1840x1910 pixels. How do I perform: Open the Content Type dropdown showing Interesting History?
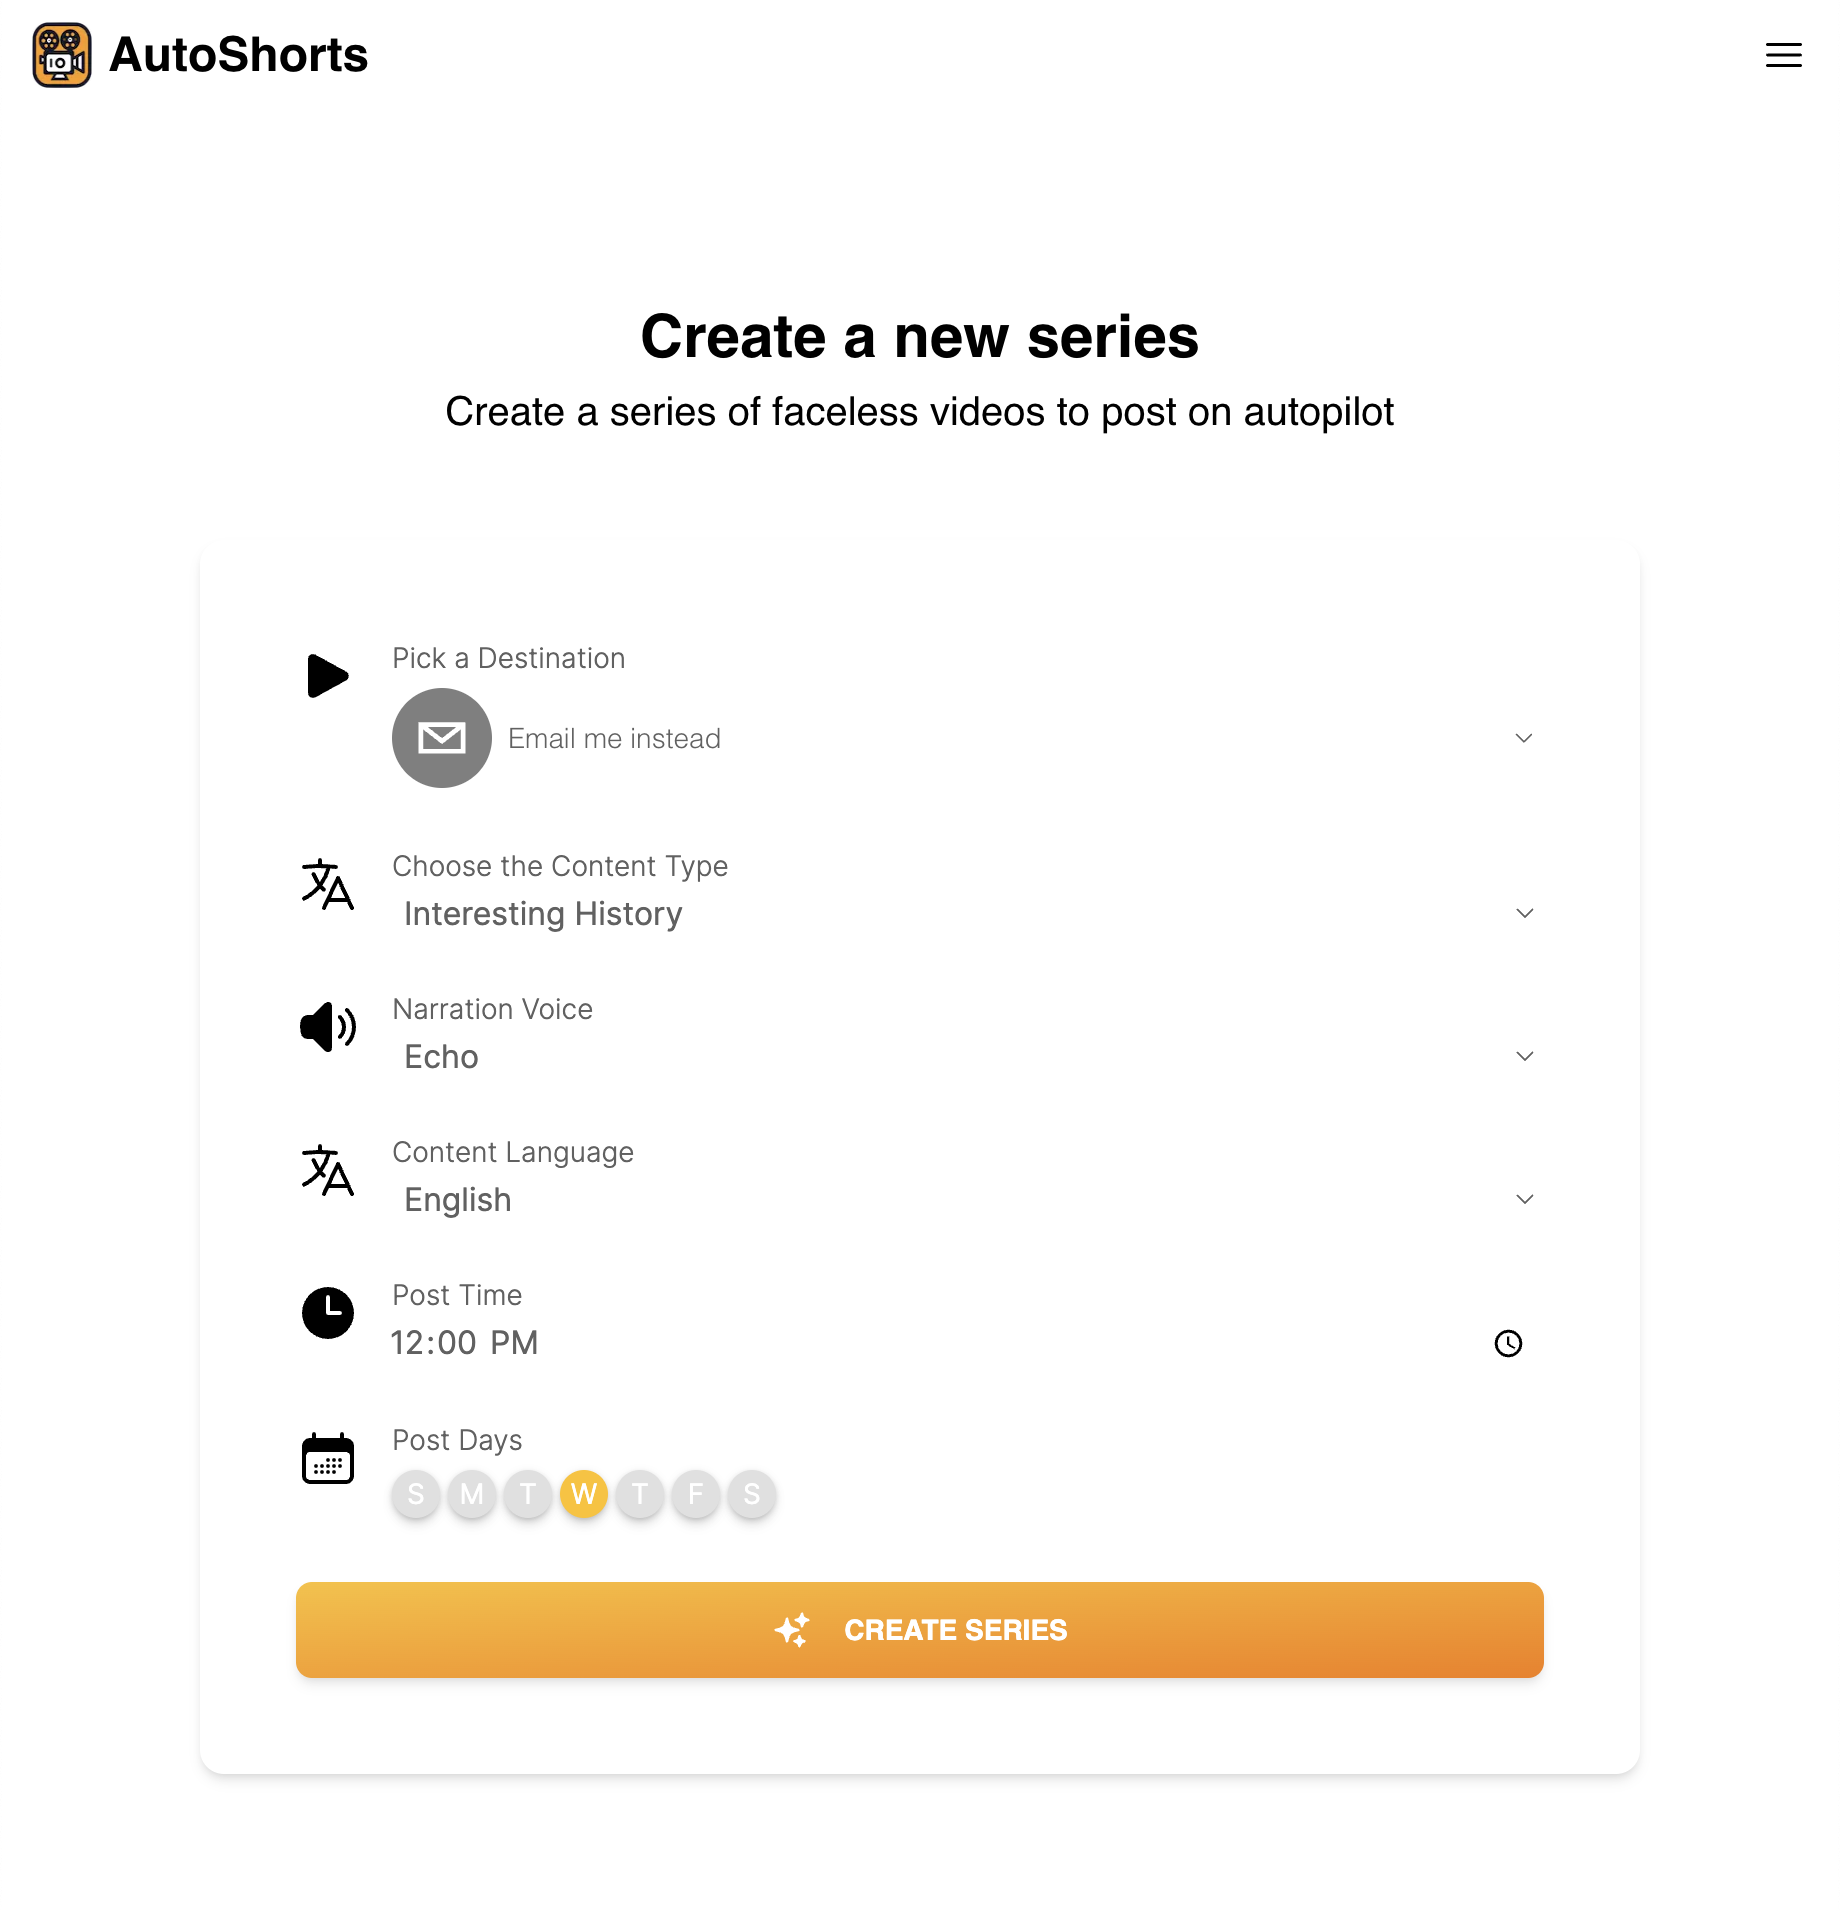[1523, 913]
